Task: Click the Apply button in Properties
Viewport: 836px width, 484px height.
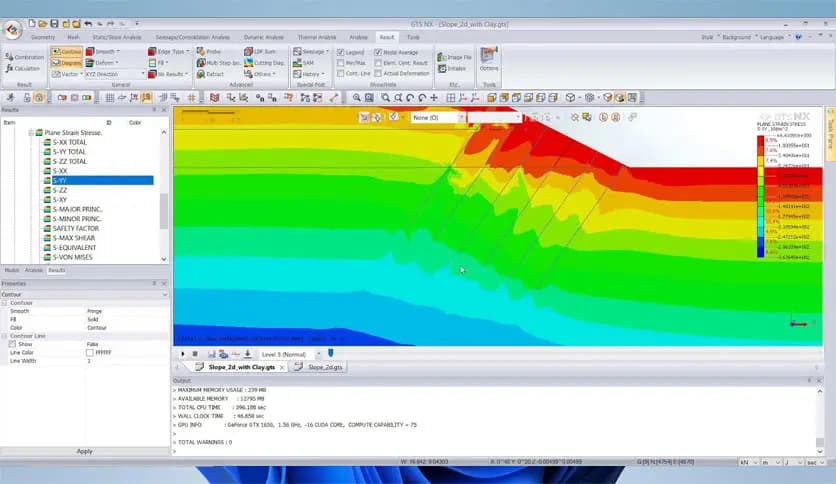Action: click(x=84, y=451)
